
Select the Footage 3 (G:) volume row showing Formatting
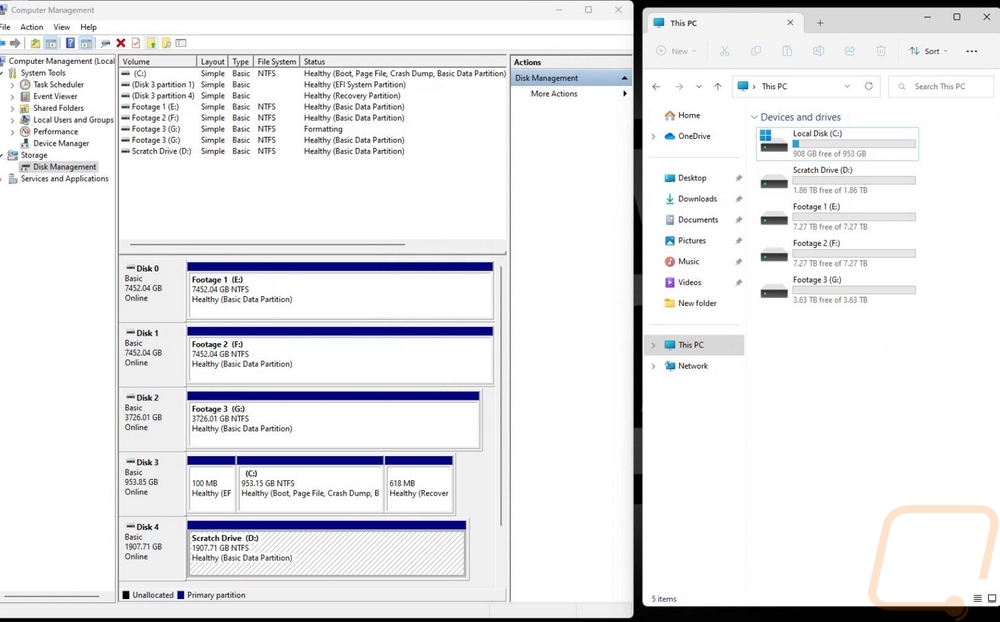pyautogui.click(x=312, y=130)
